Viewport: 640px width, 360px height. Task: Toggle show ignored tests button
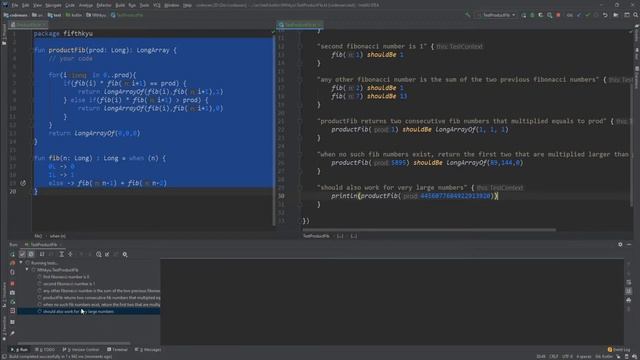tap(31, 254)
